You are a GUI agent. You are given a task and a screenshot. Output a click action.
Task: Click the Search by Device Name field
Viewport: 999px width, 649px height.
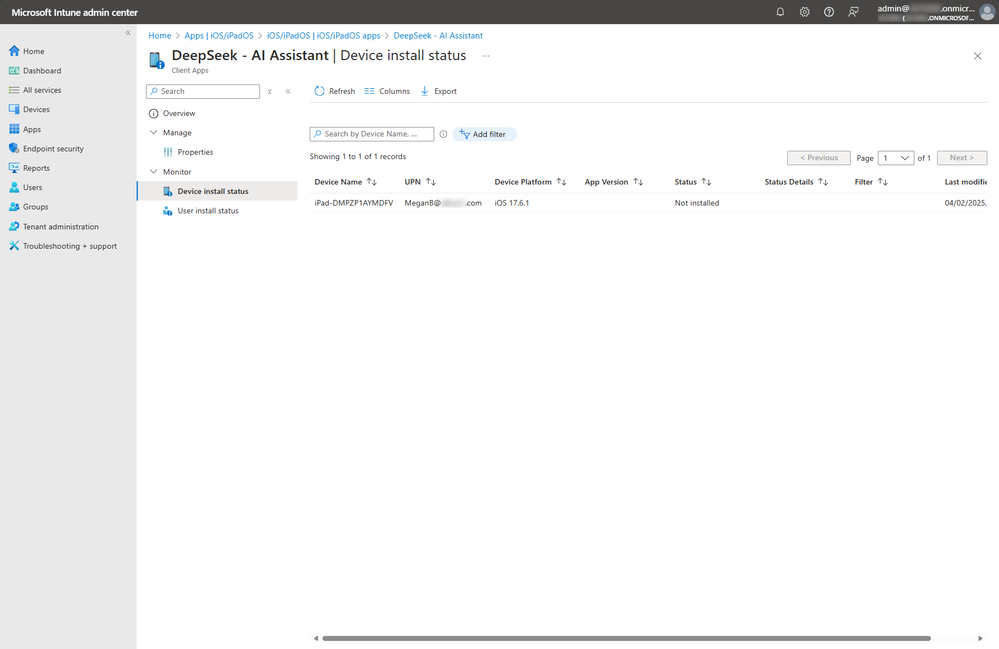pyautogui.click(x=371, y=134)
